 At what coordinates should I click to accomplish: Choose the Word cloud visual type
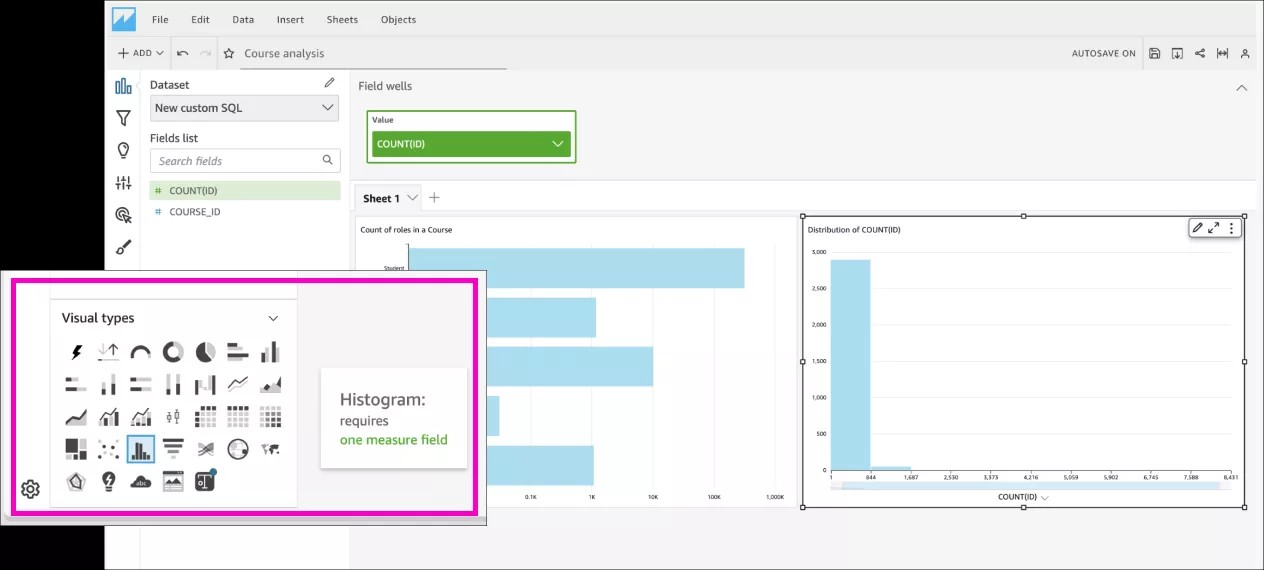point(141,482)
